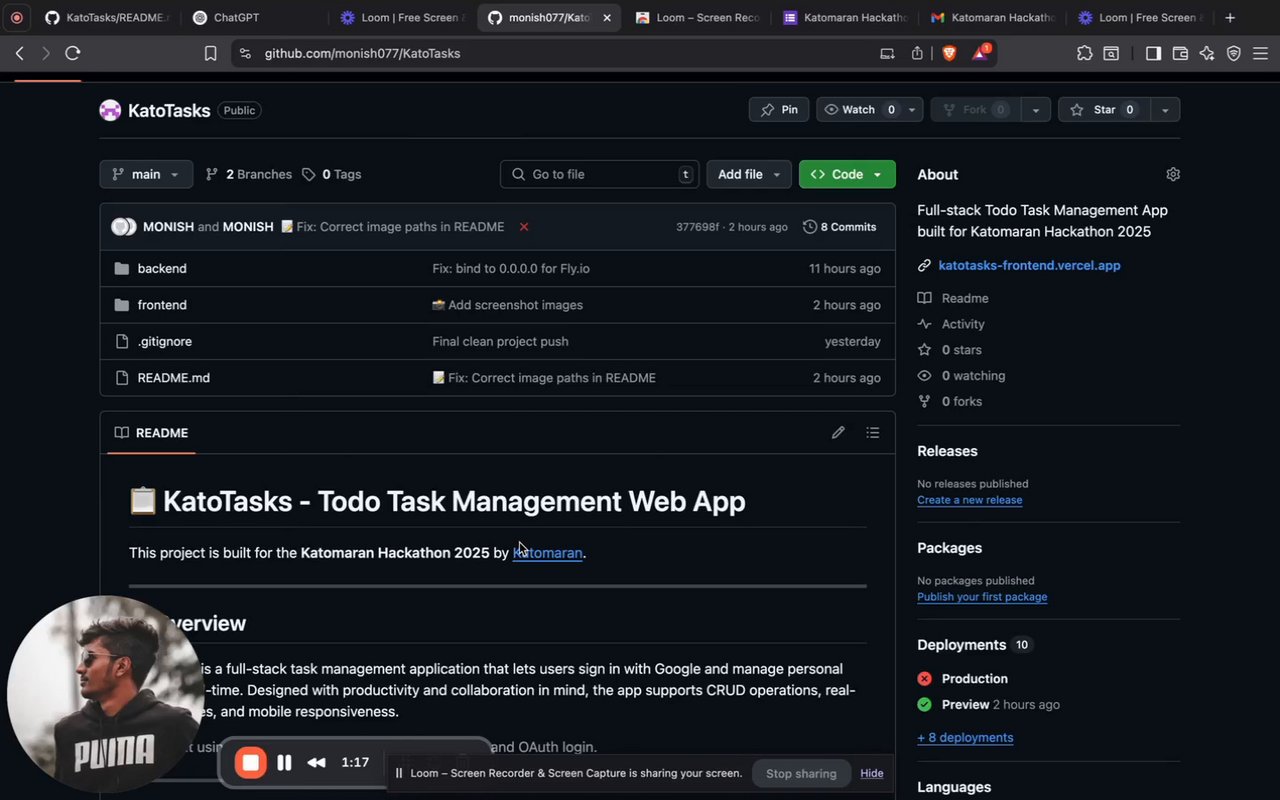Stop the Loom recording with the red button
The height and width of the screenshot is (800, 1280).
pyautogui.click(x=250, y=763)
